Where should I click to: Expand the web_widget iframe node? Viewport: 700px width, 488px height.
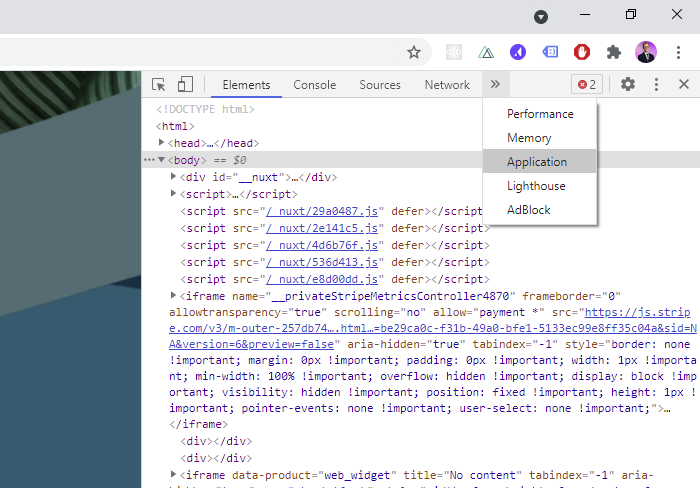pos(173,474)
